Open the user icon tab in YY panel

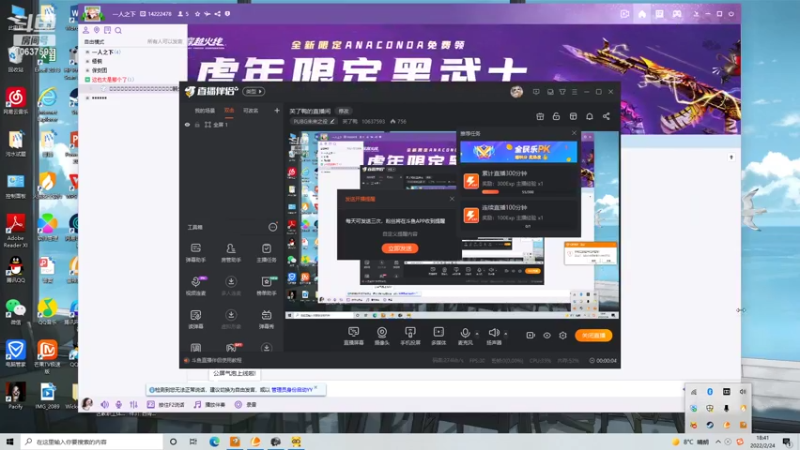pos(86,30)
